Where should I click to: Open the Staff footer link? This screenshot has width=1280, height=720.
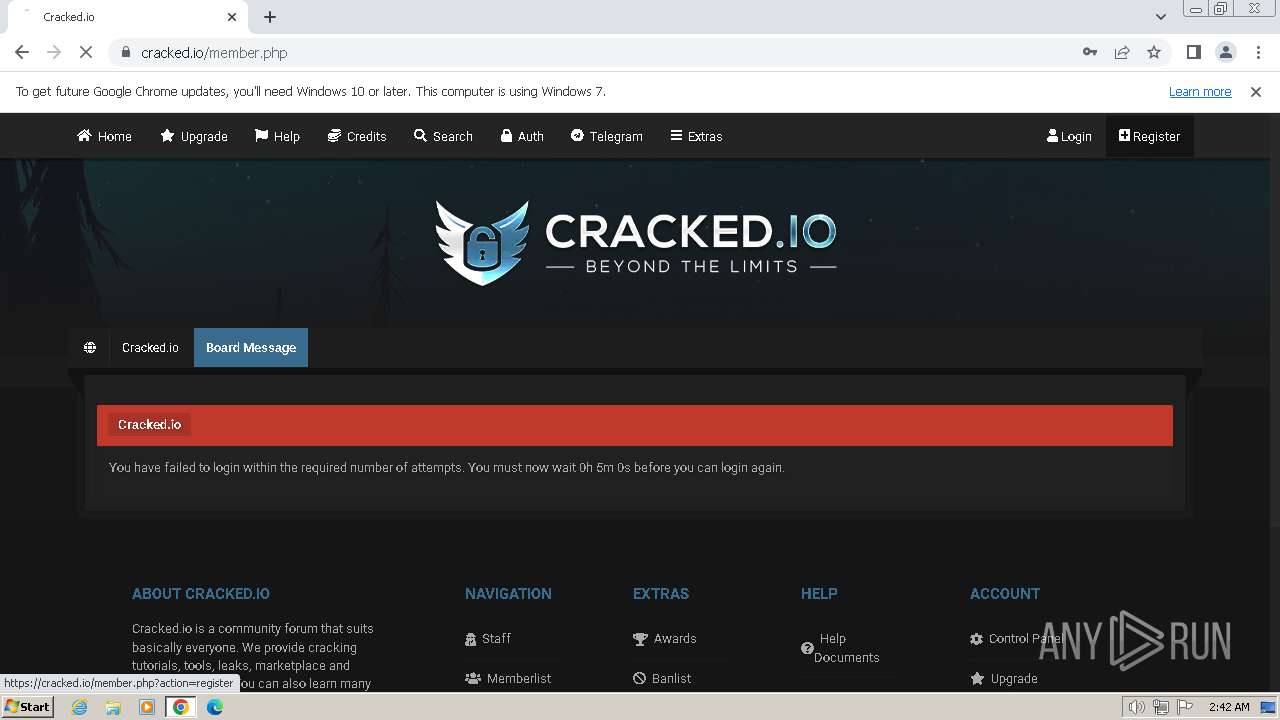point(488,639)
